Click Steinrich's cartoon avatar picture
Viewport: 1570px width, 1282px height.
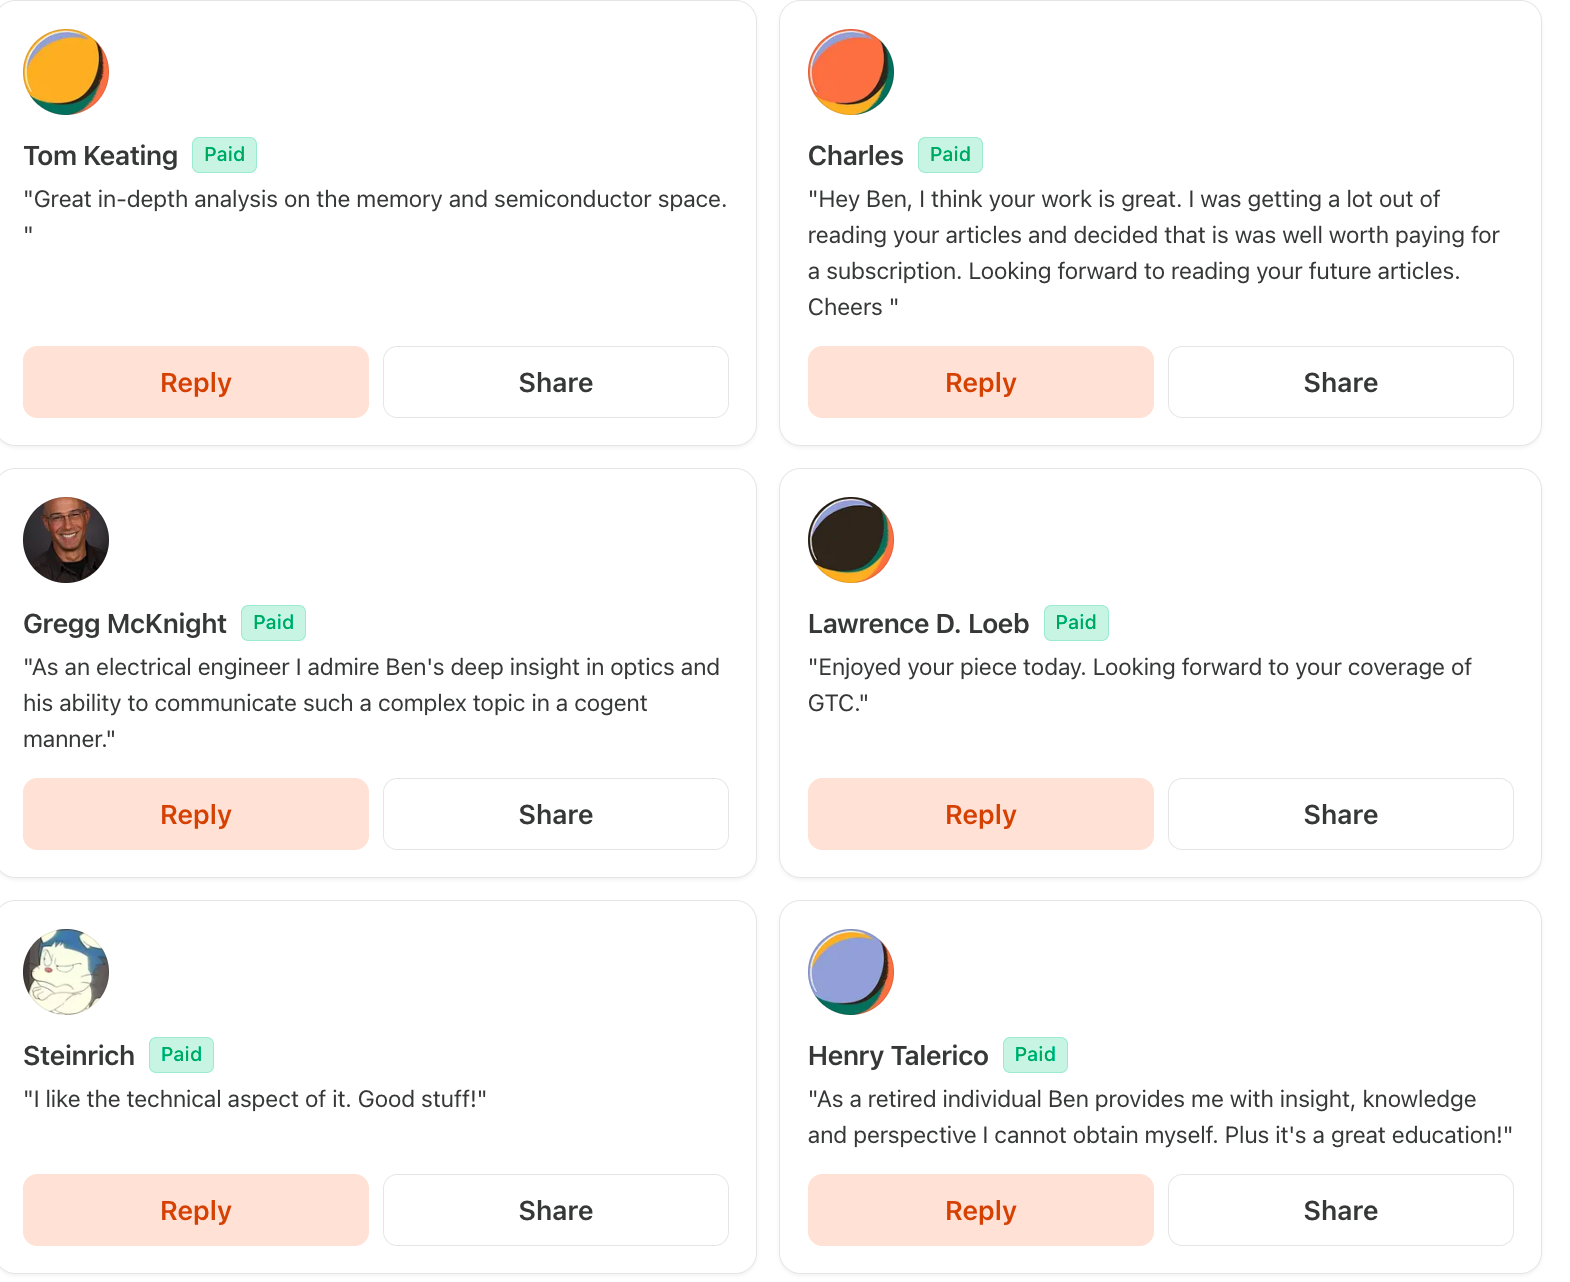66,972
